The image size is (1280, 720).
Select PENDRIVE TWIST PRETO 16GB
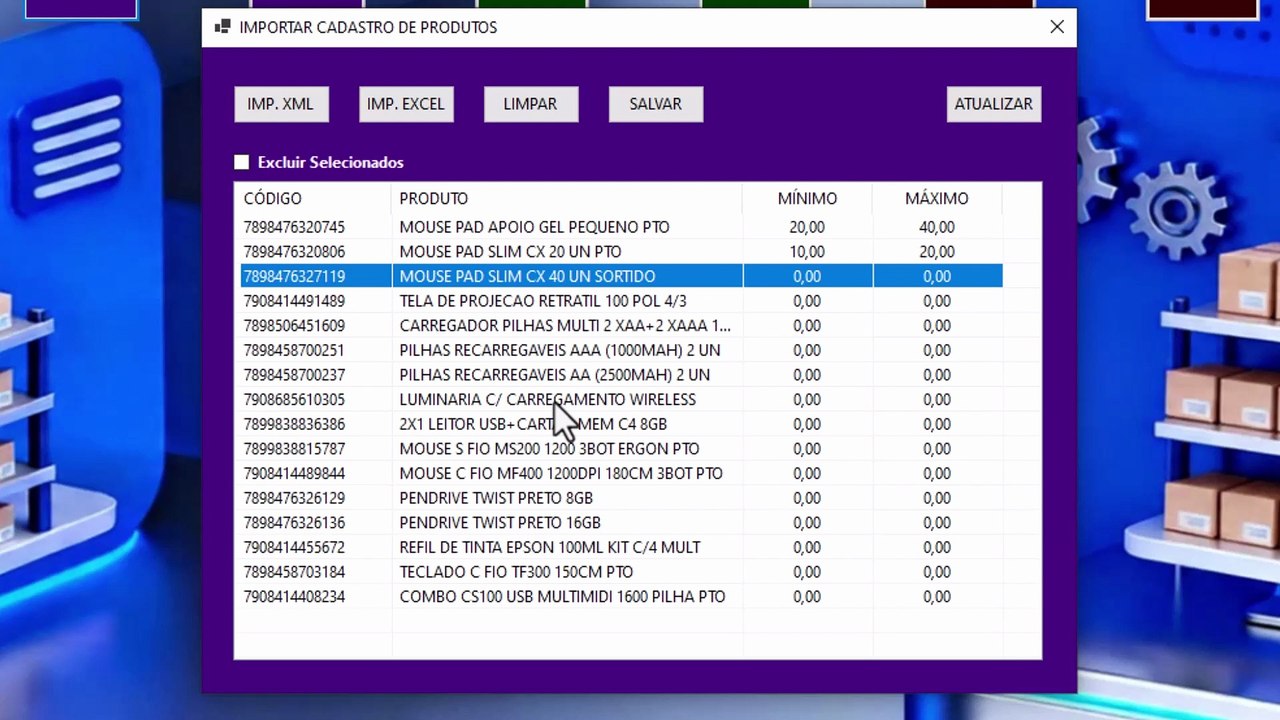(500, 523)
